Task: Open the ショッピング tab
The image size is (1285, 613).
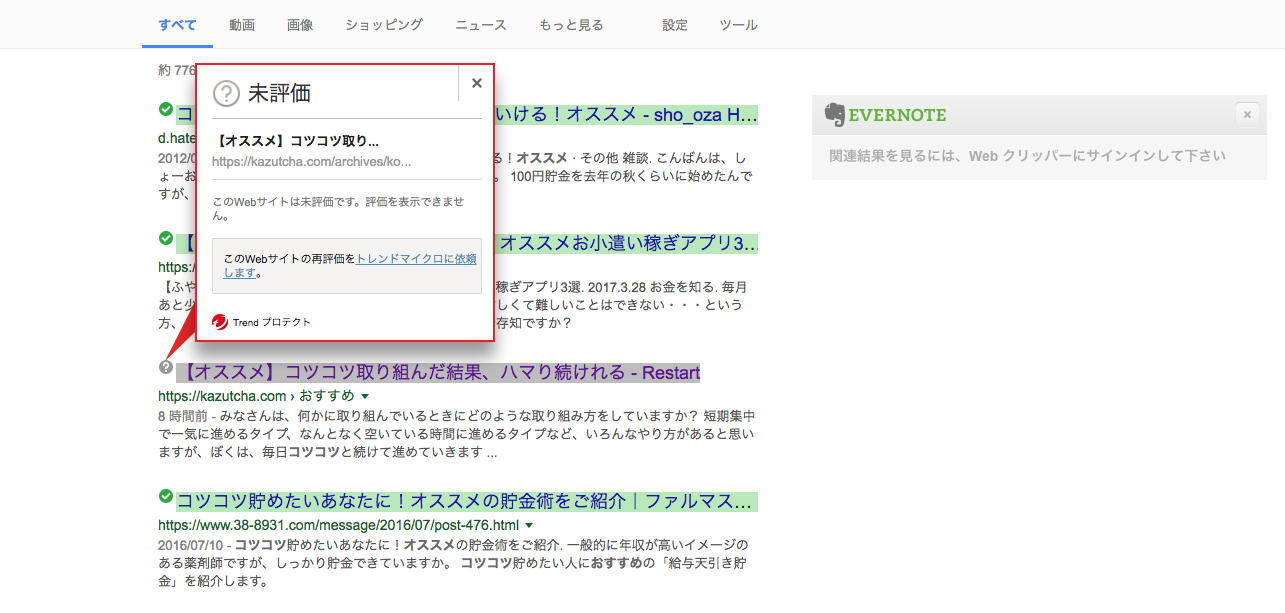Action: coord(384,25)
